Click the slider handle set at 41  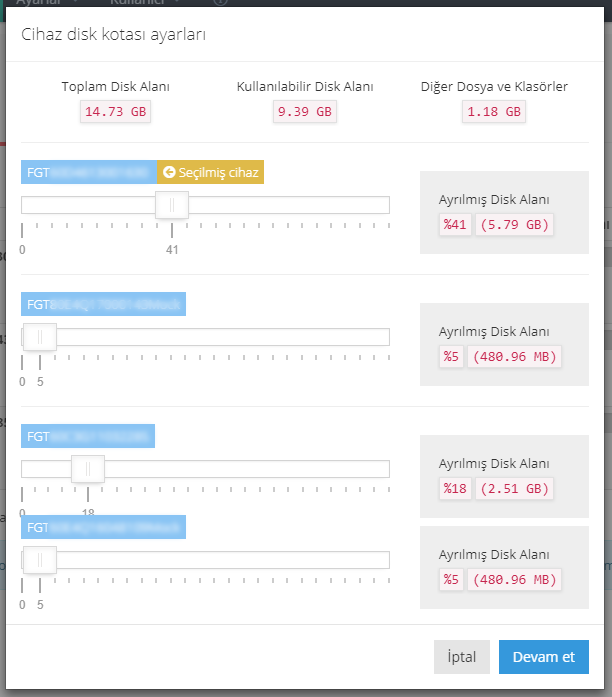coord(172,205)
